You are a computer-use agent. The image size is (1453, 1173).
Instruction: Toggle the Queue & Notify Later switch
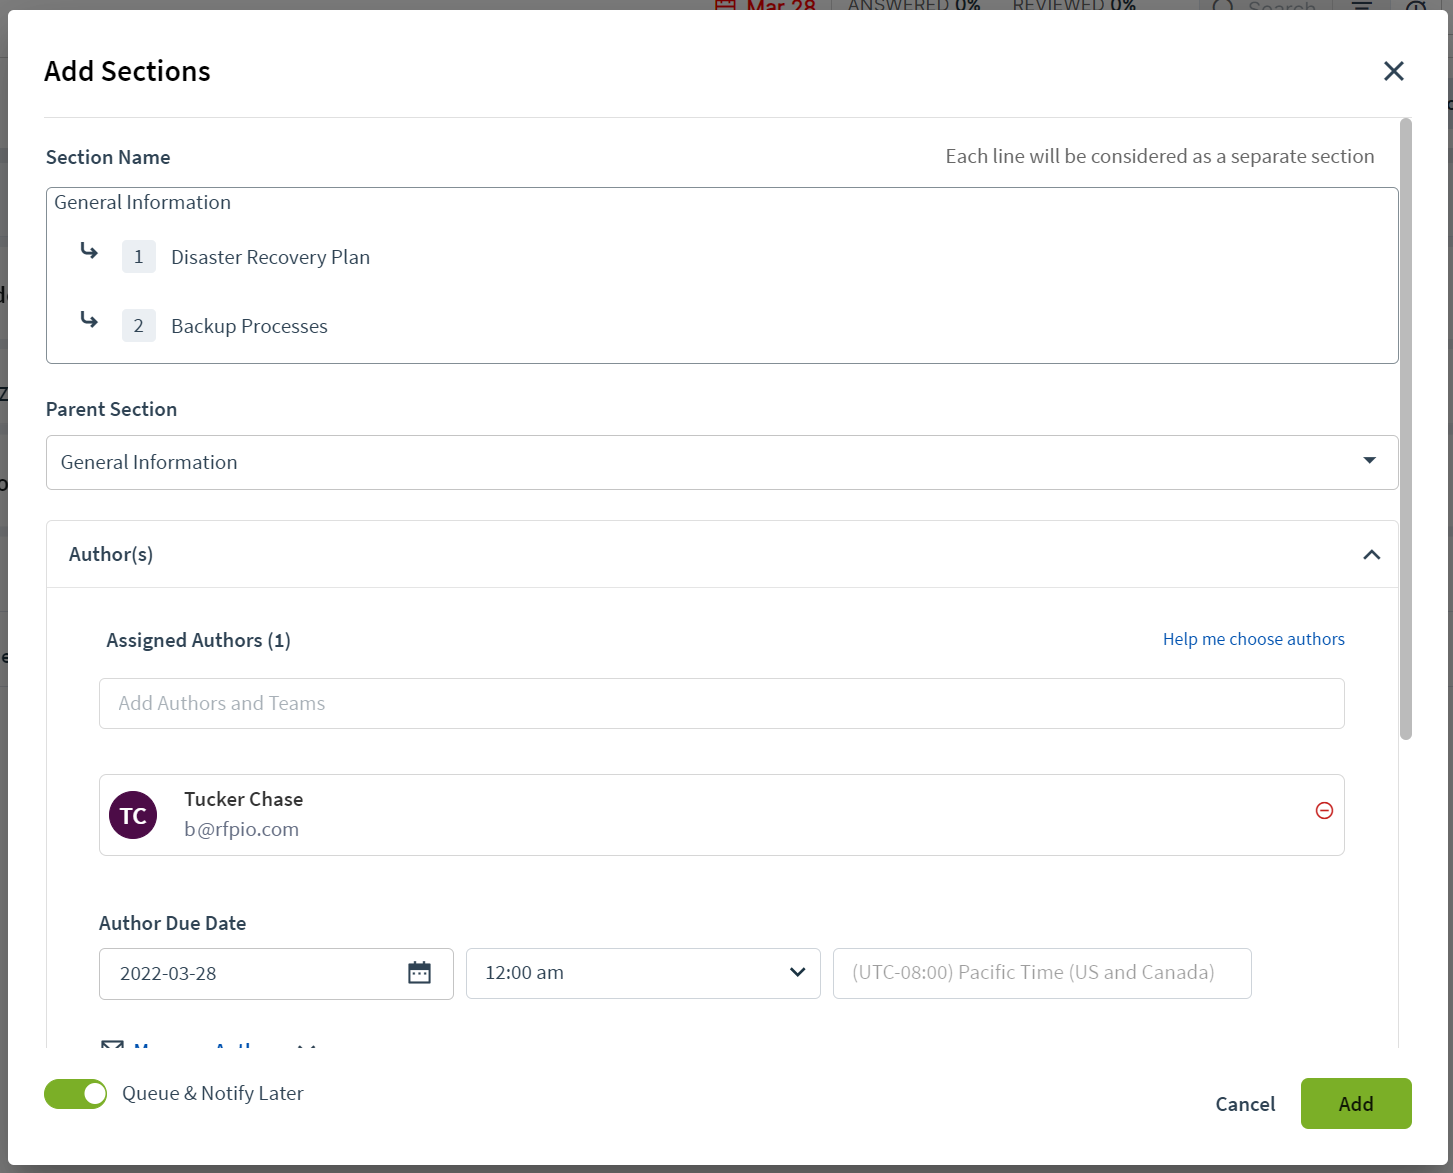[76, 1094]
